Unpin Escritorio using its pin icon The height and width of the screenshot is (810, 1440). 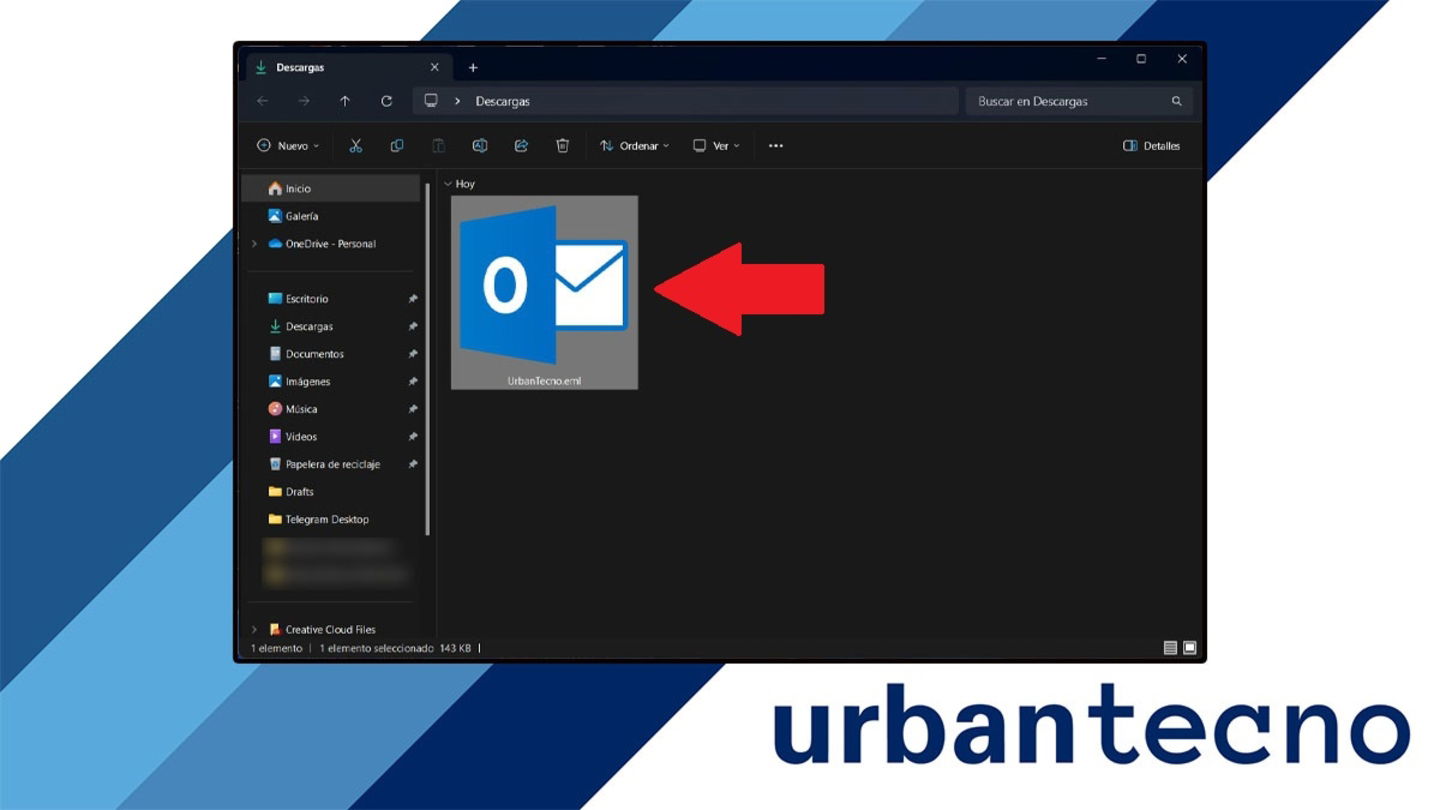click(x=413, y=299)
